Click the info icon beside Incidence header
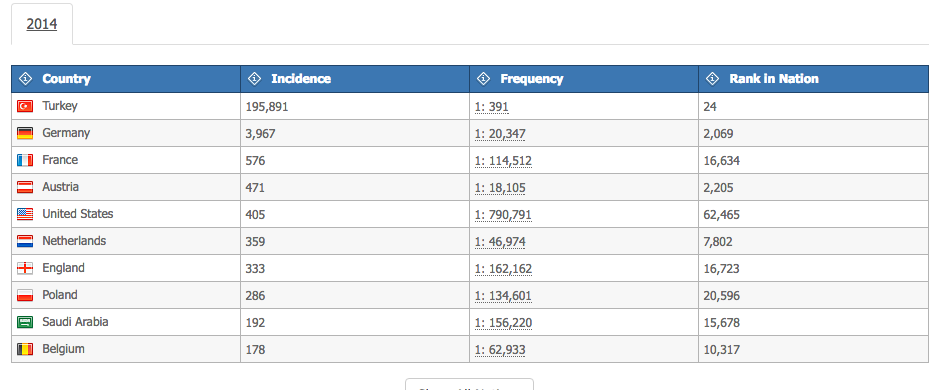946x390 pixels. pos(254,78)
